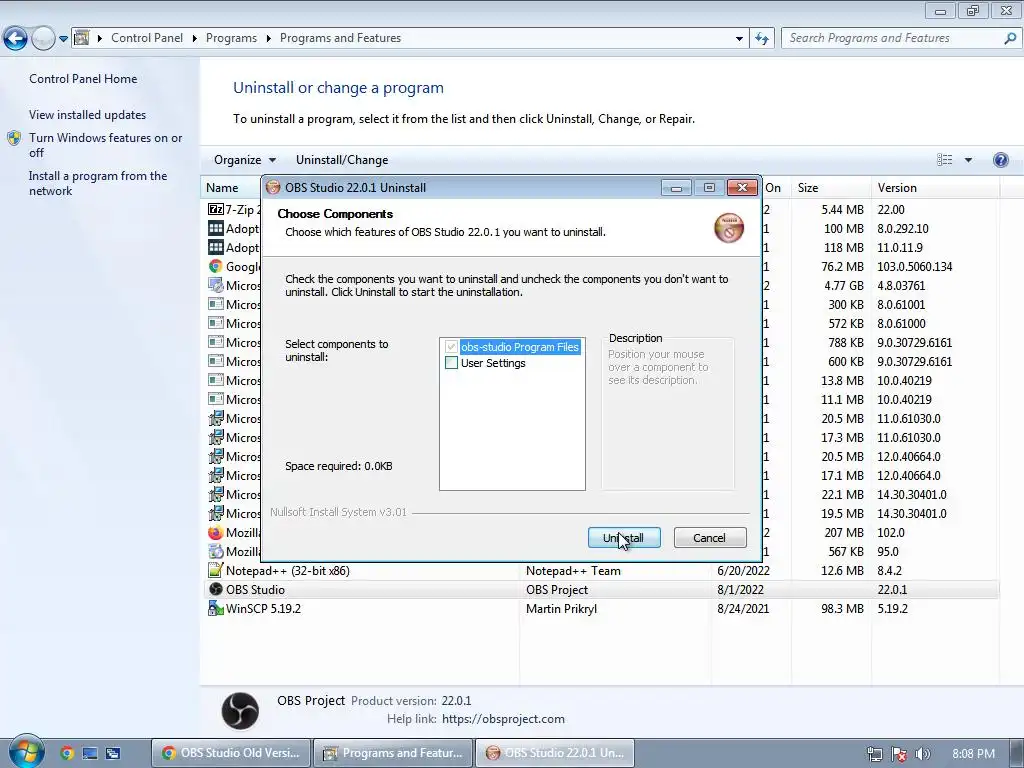
Task: Switch to OBS Studio Old Versi... taskbar button
Action: (231, 752)
